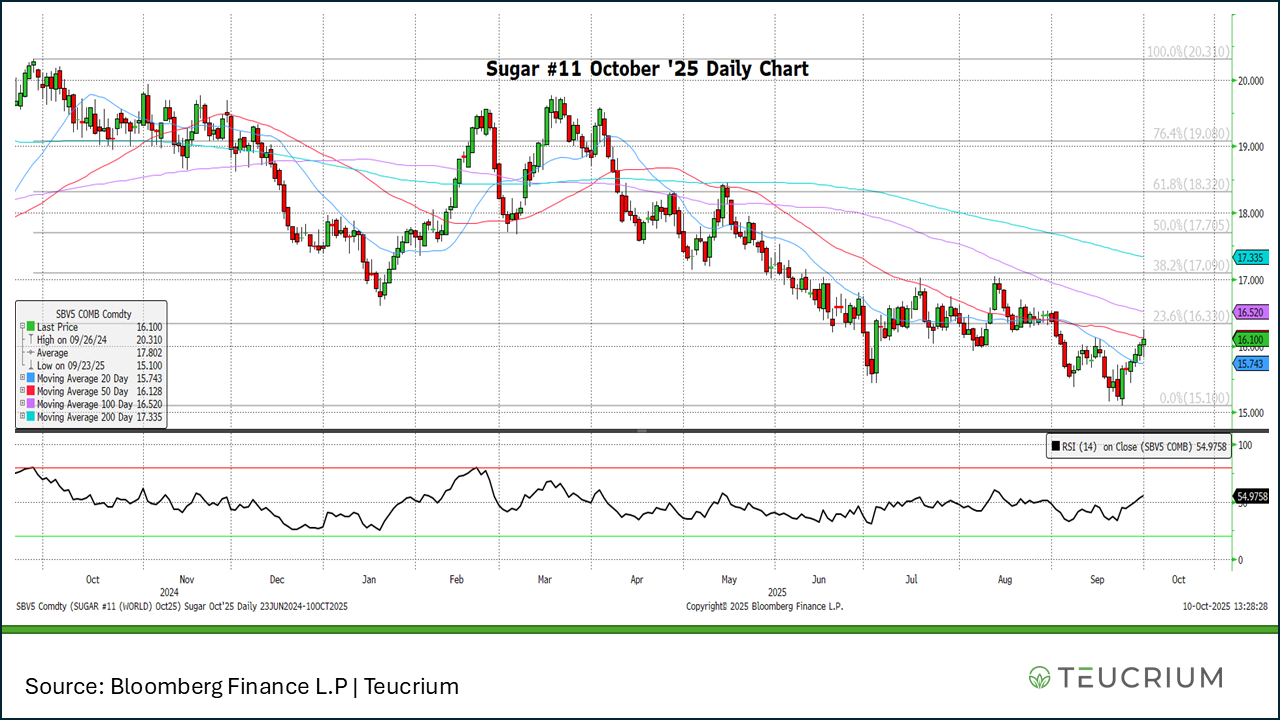The width and height of the screenshot is (1280, 720).
Task: Expand the Moving Average 200 Day entry
Action: pos(22,417)
